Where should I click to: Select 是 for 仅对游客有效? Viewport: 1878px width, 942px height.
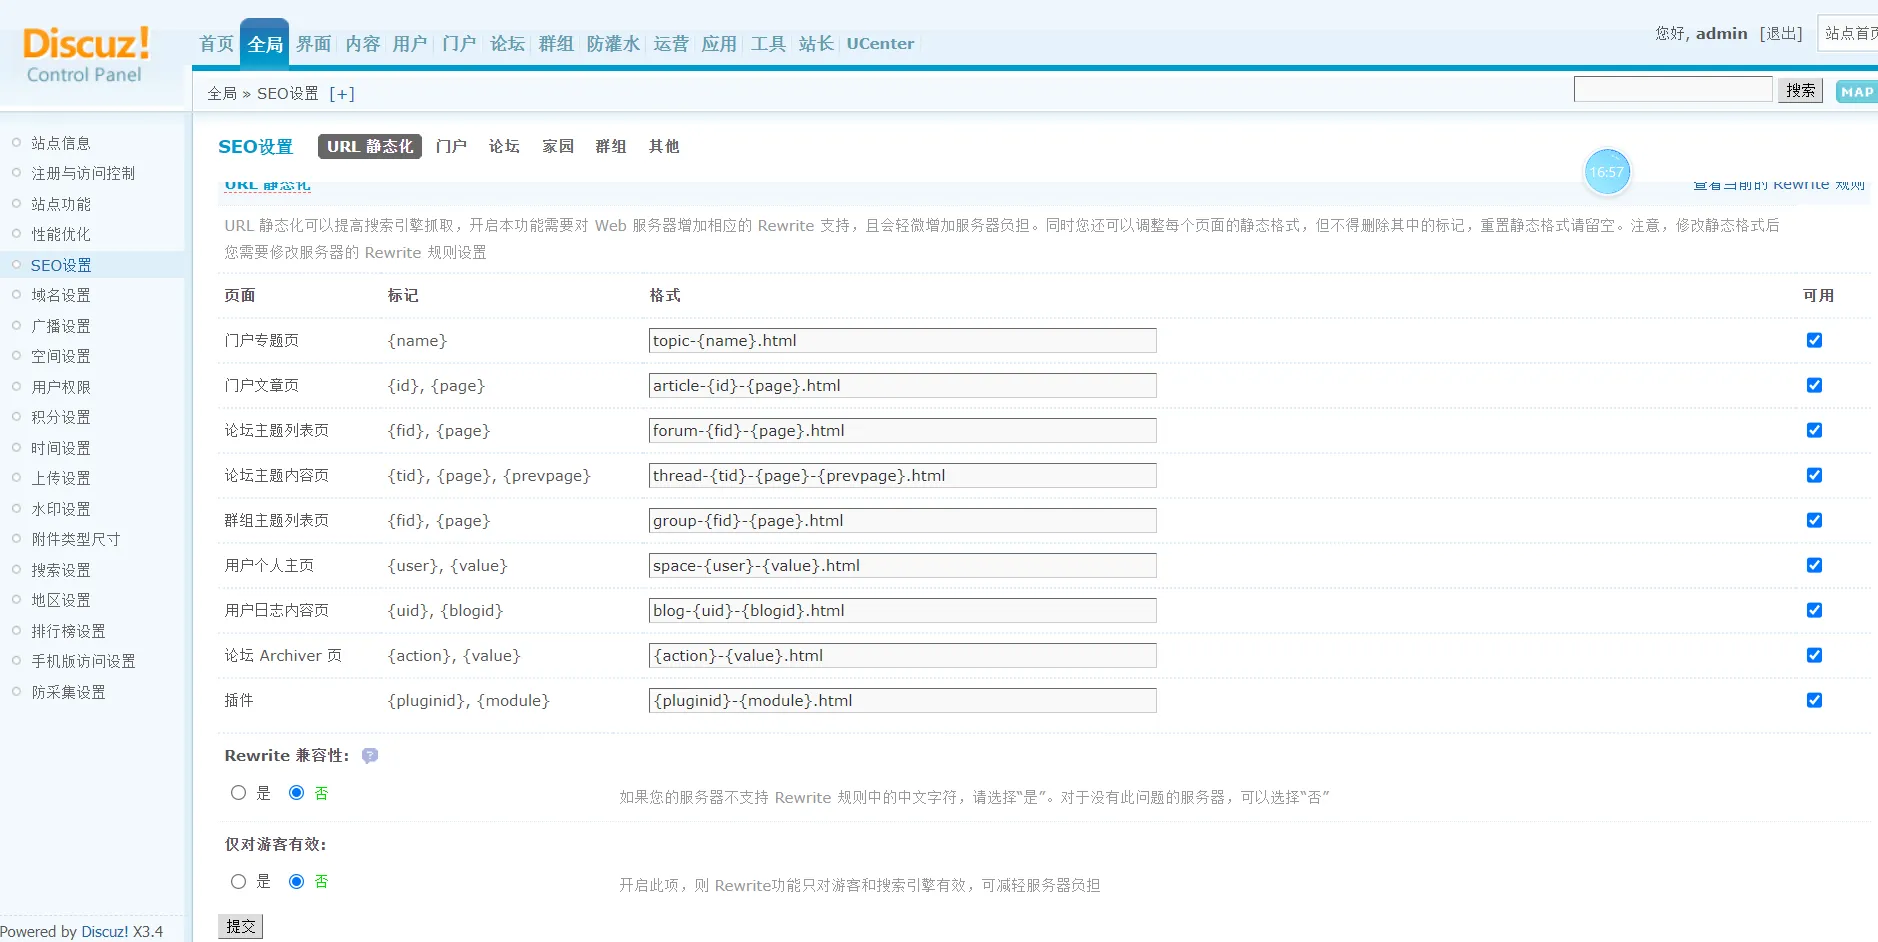pos(239,882)
